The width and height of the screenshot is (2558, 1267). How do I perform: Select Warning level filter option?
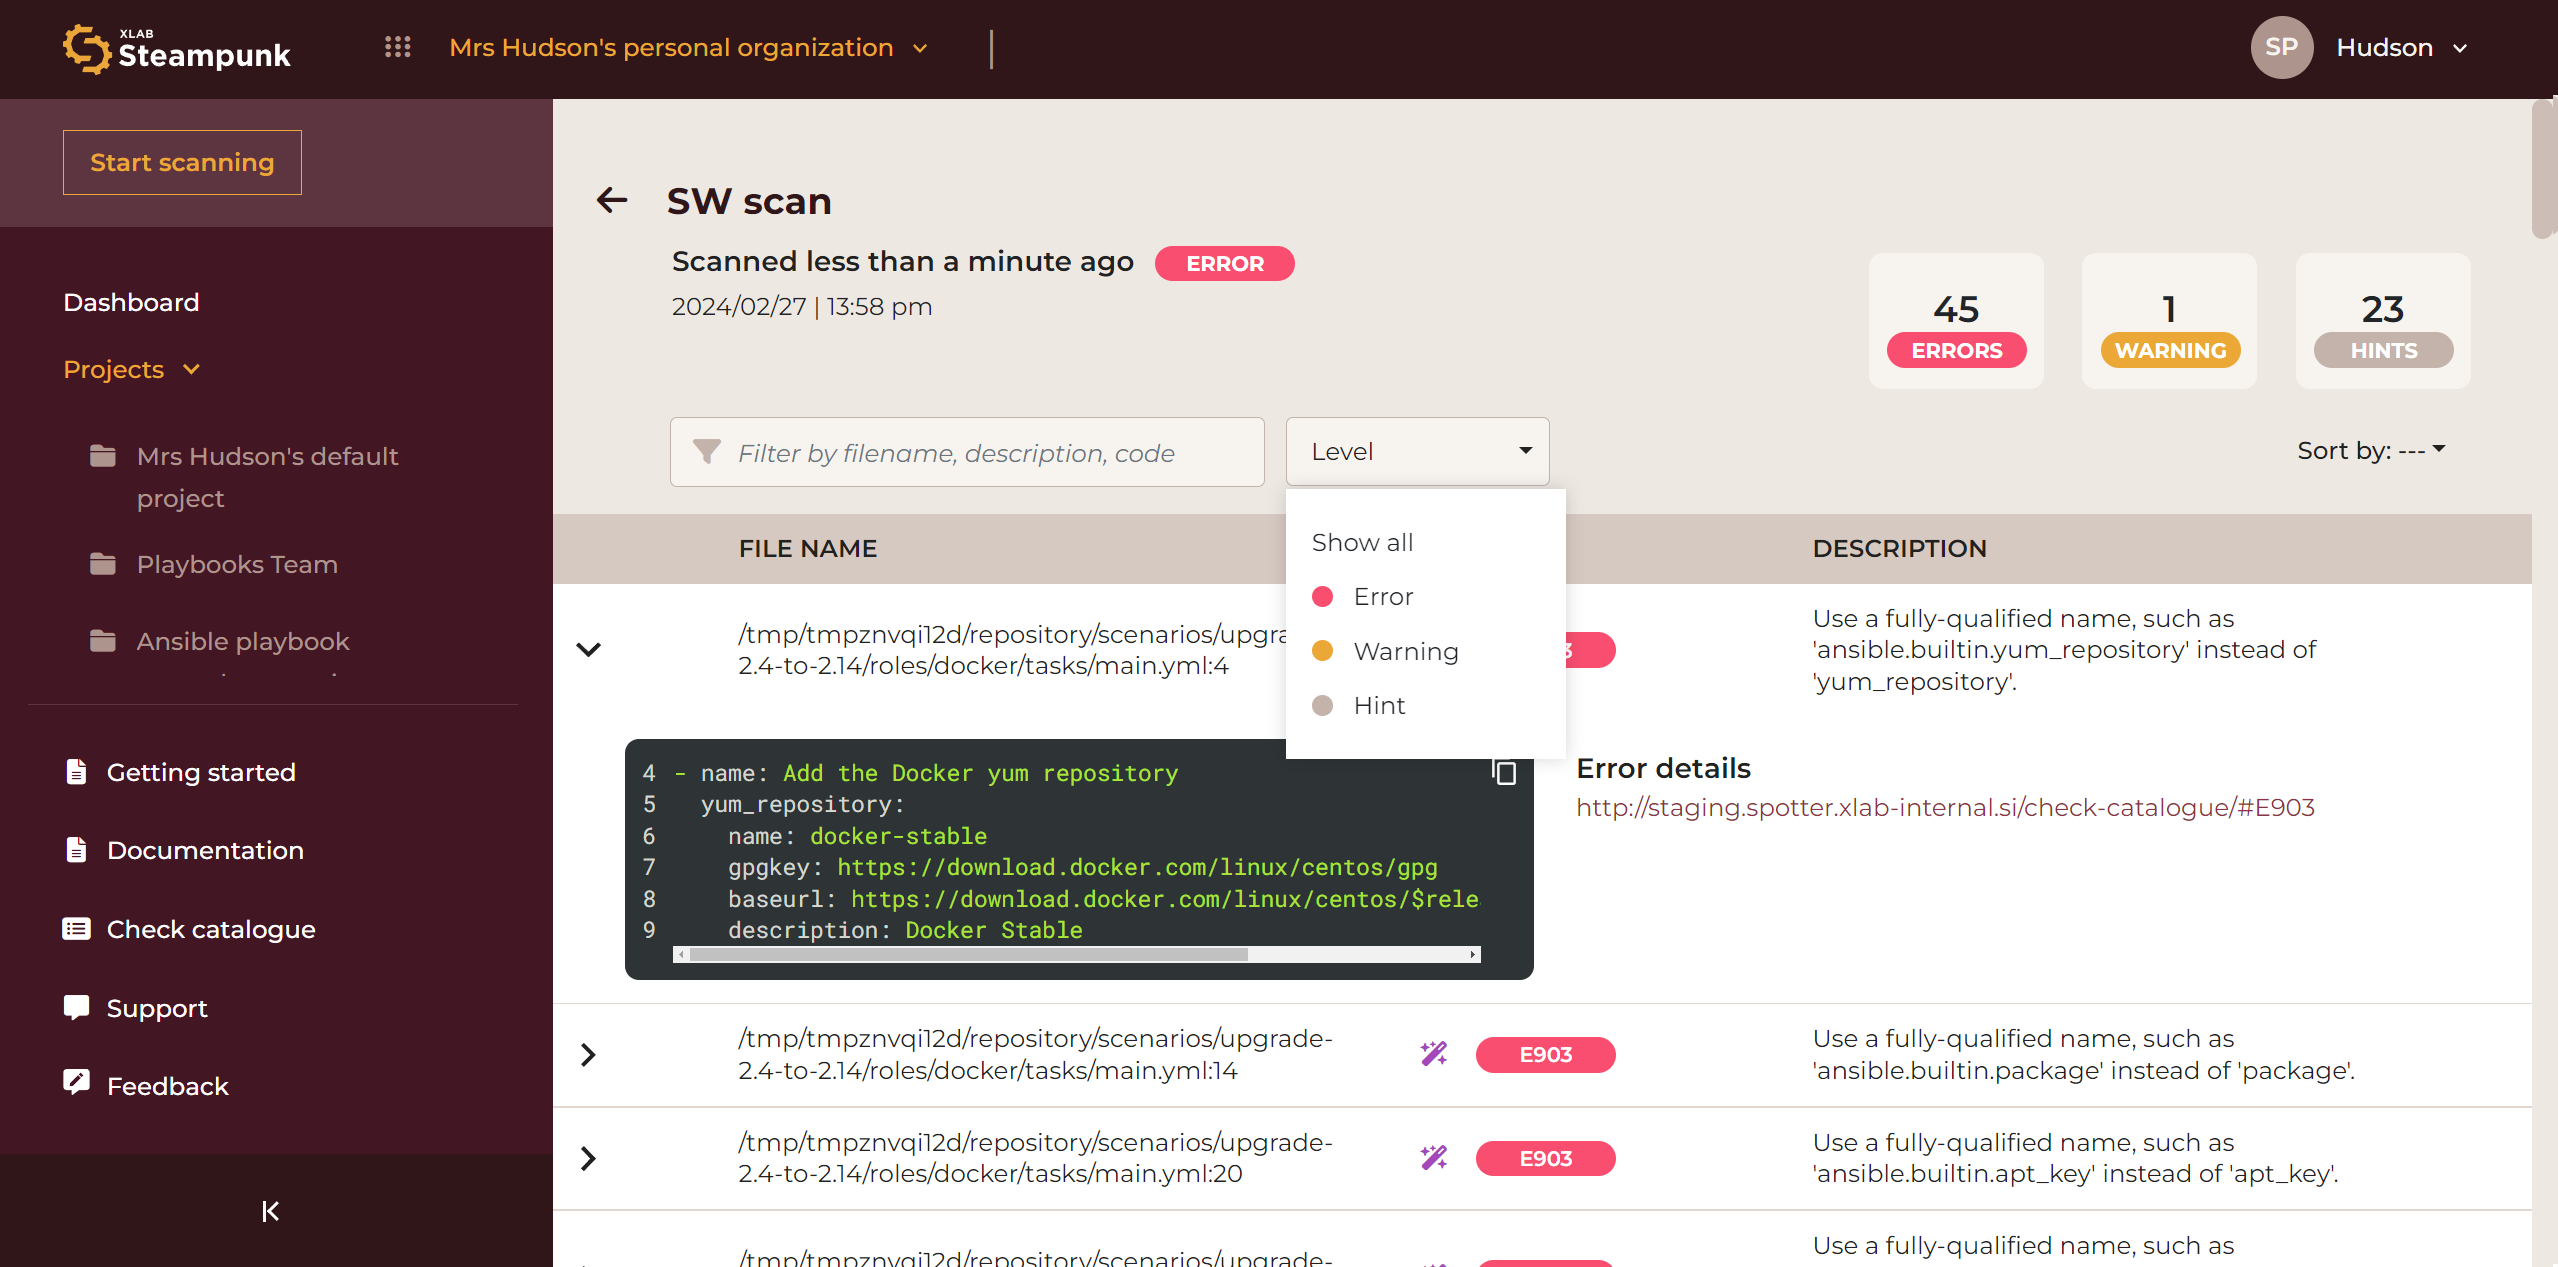(1405, 651)
